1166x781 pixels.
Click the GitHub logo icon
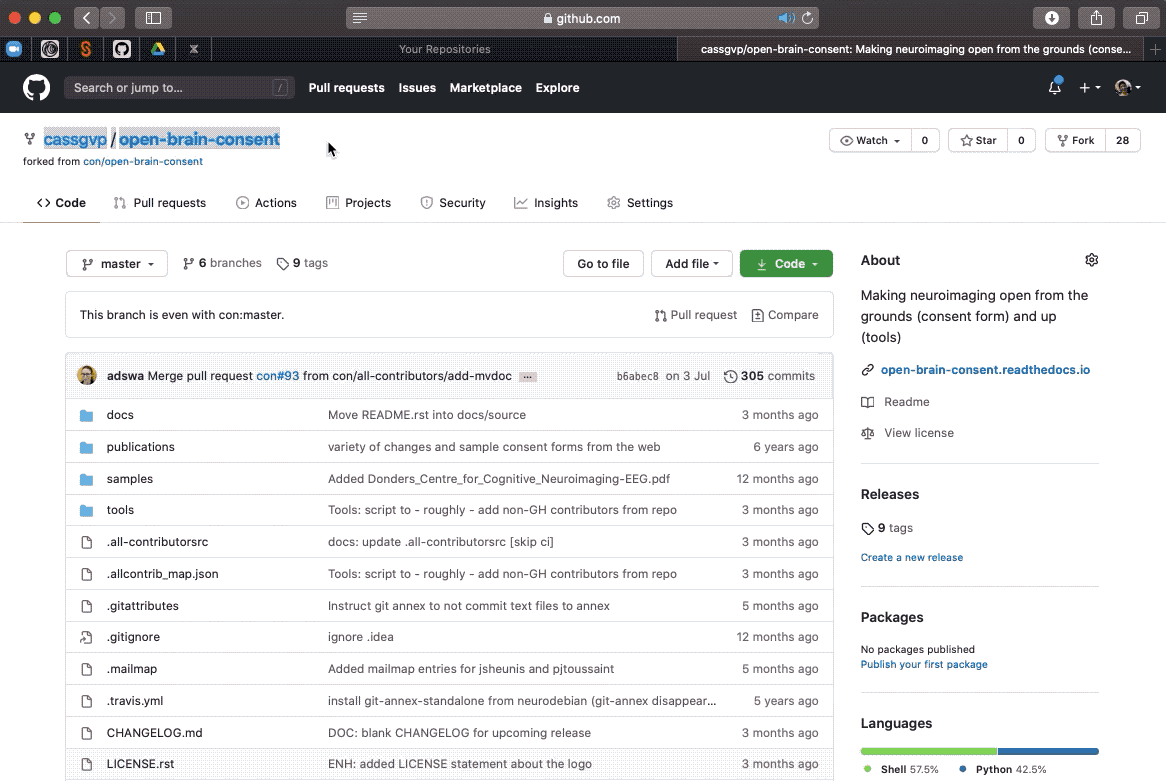click(36, 88)
